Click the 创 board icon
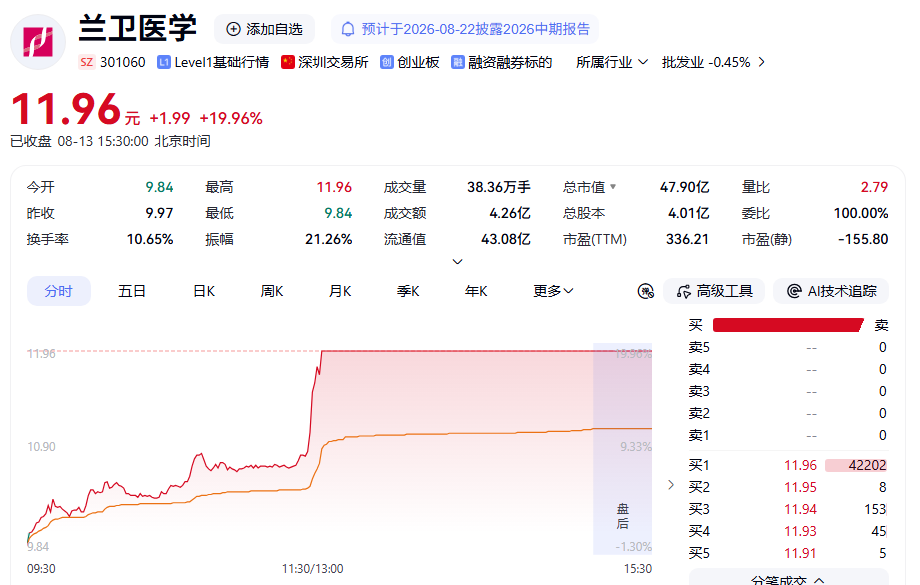Image resolution: width=920 pixels, height=585 pixels. tap(387, 62)
